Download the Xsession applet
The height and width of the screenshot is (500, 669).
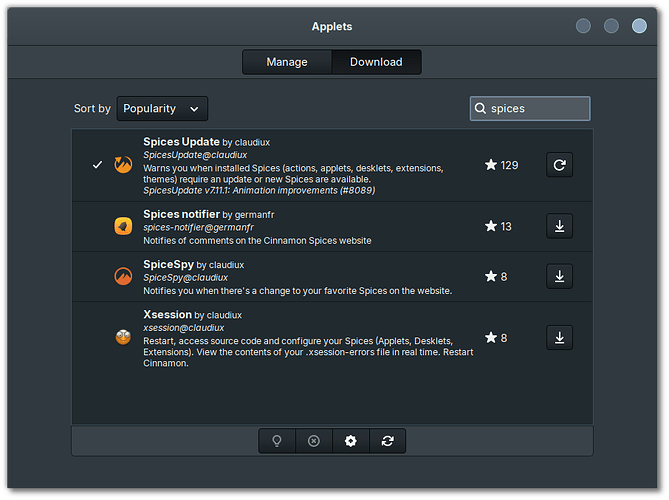[559, 338]
